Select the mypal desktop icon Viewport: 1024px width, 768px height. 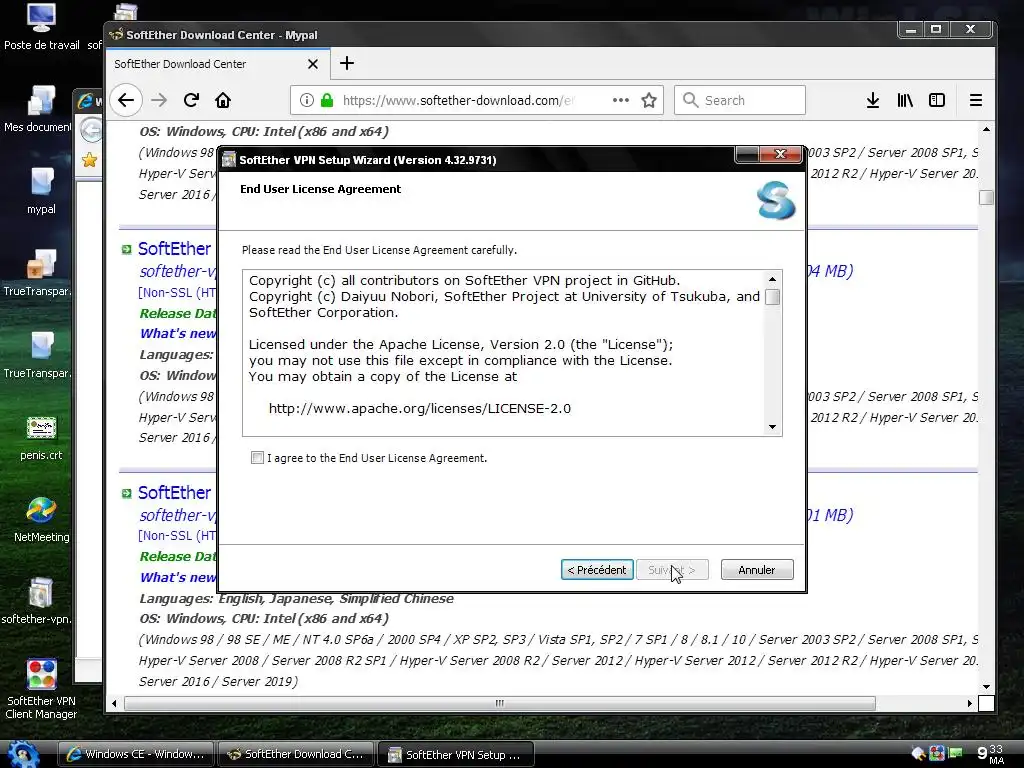41,191
